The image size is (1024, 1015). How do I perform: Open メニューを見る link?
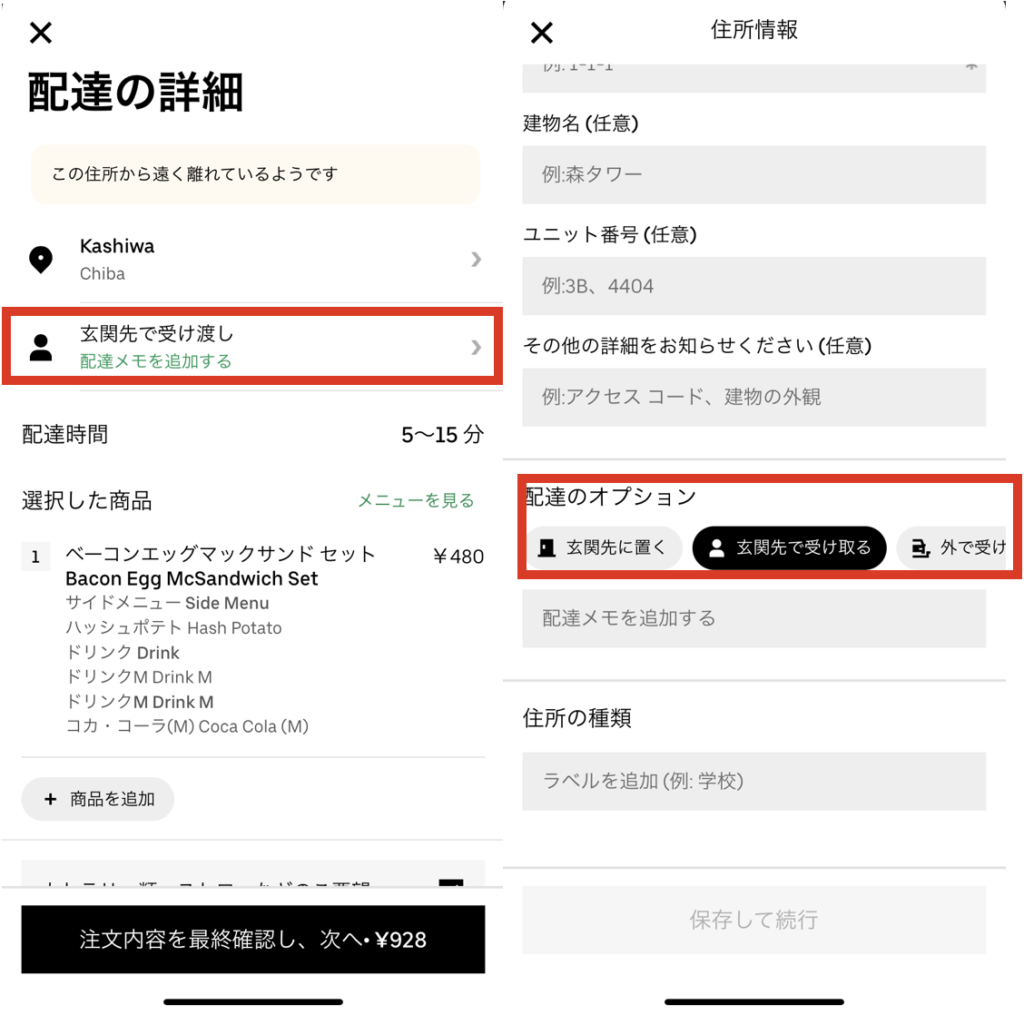(x=415, y=500)
